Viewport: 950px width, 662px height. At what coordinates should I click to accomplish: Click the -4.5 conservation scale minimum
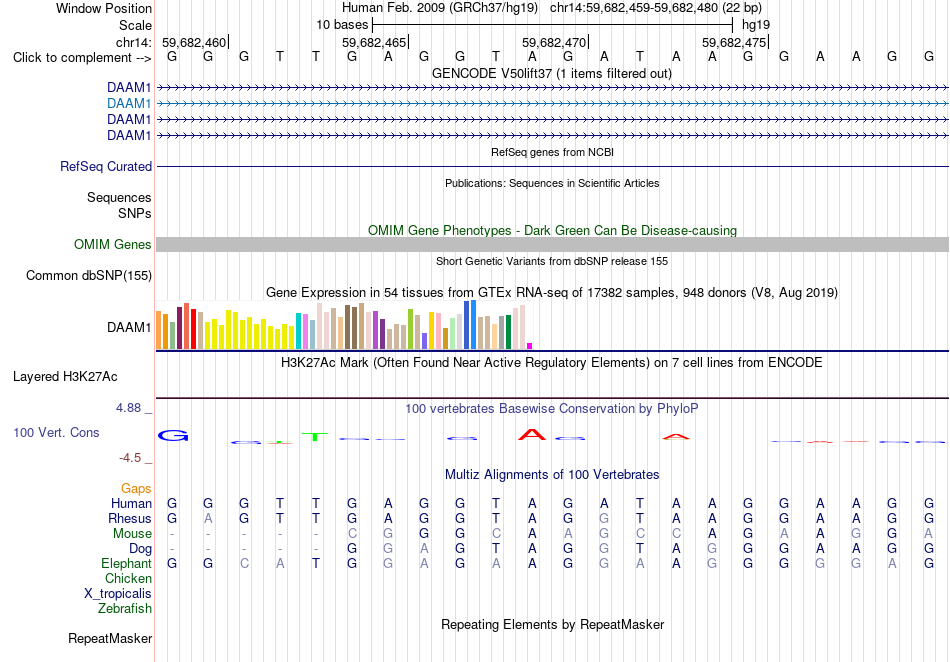pyautogui.click(x=130, y=458)
